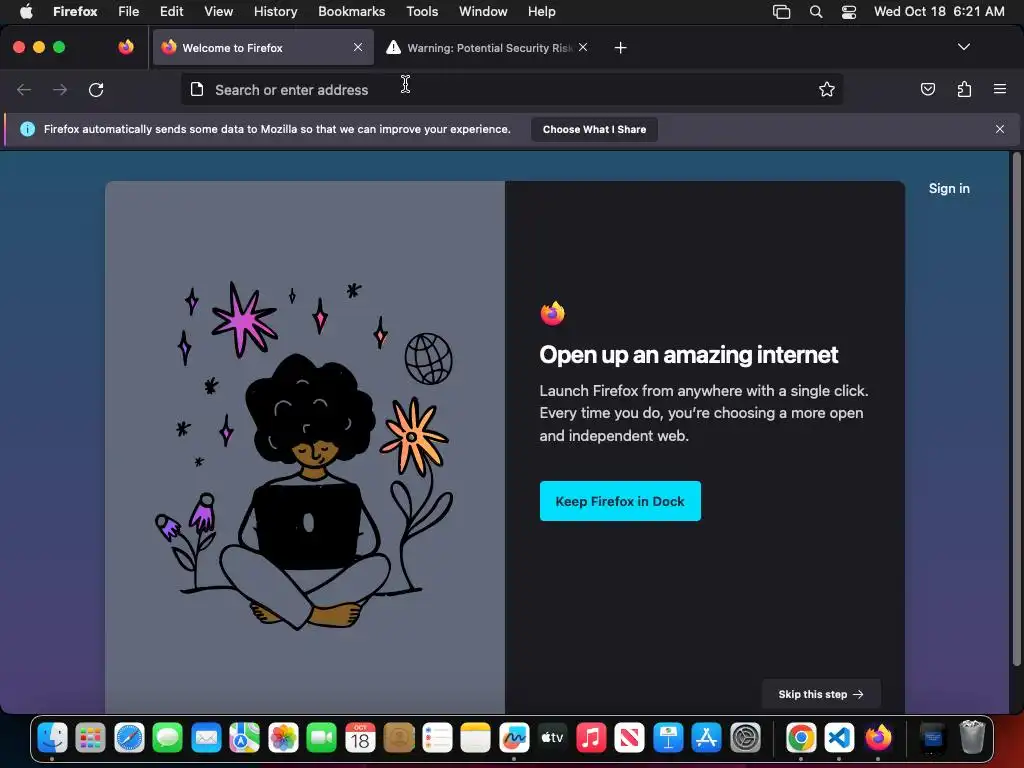1024x768 pixels.
Task: Open Freeform from the Dock
Action: point(514,738)
